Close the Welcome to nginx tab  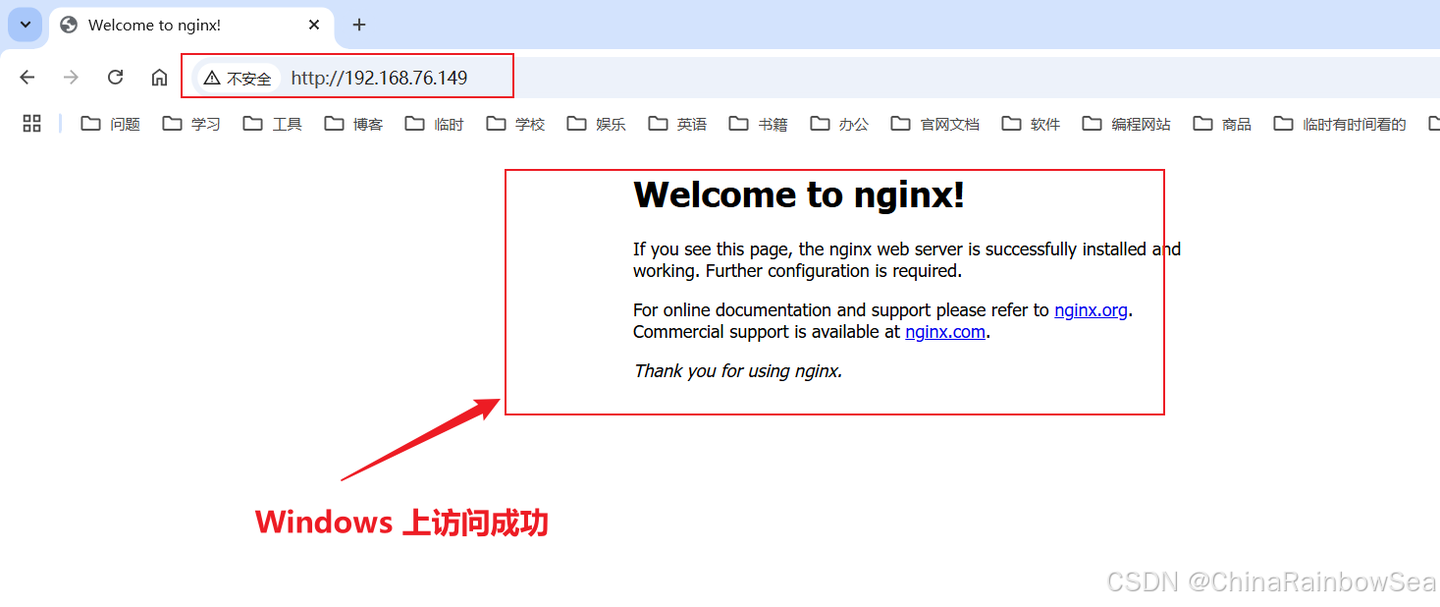tap(313, 24)
